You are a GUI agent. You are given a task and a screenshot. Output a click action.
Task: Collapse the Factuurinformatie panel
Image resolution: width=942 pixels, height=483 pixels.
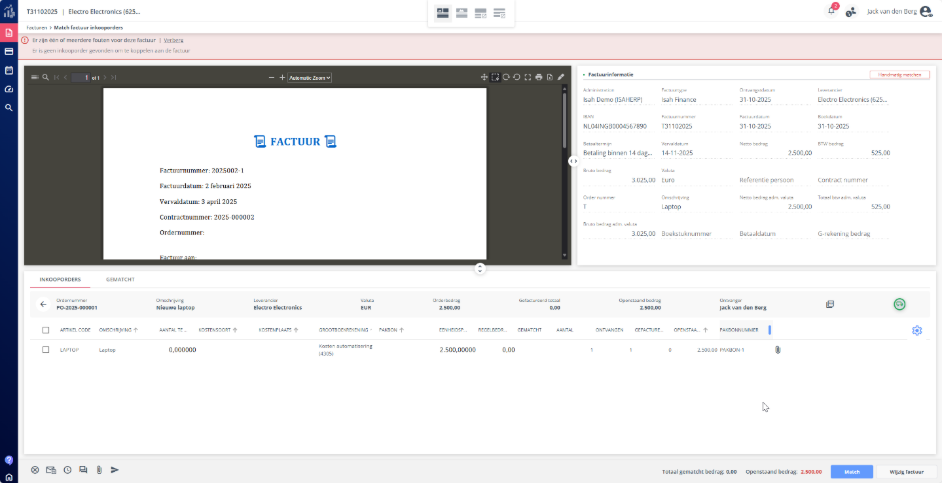583,74
